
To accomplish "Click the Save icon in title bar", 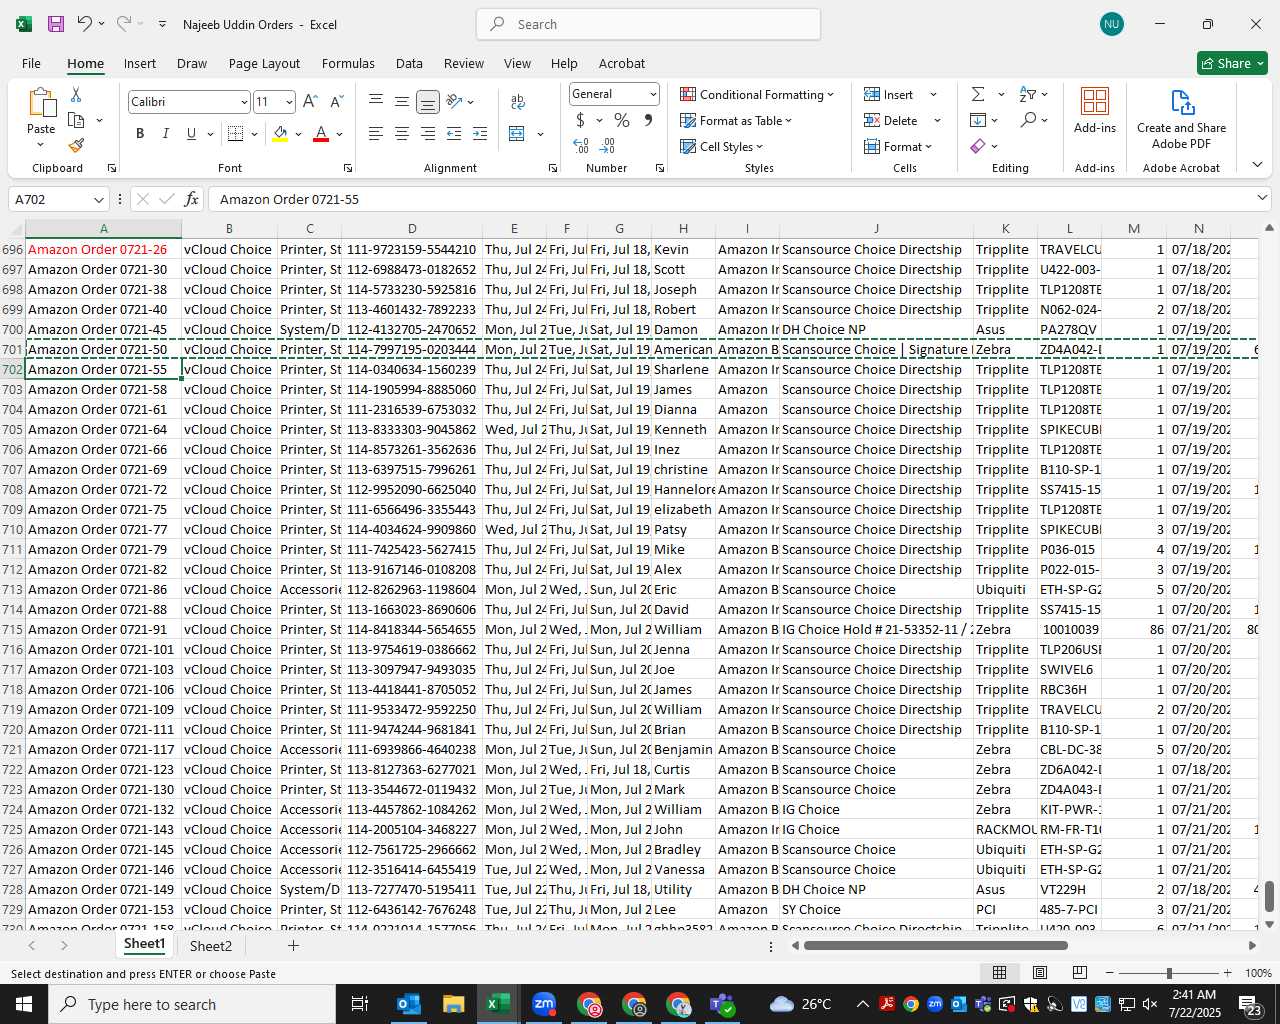I will tap(56, 24).
